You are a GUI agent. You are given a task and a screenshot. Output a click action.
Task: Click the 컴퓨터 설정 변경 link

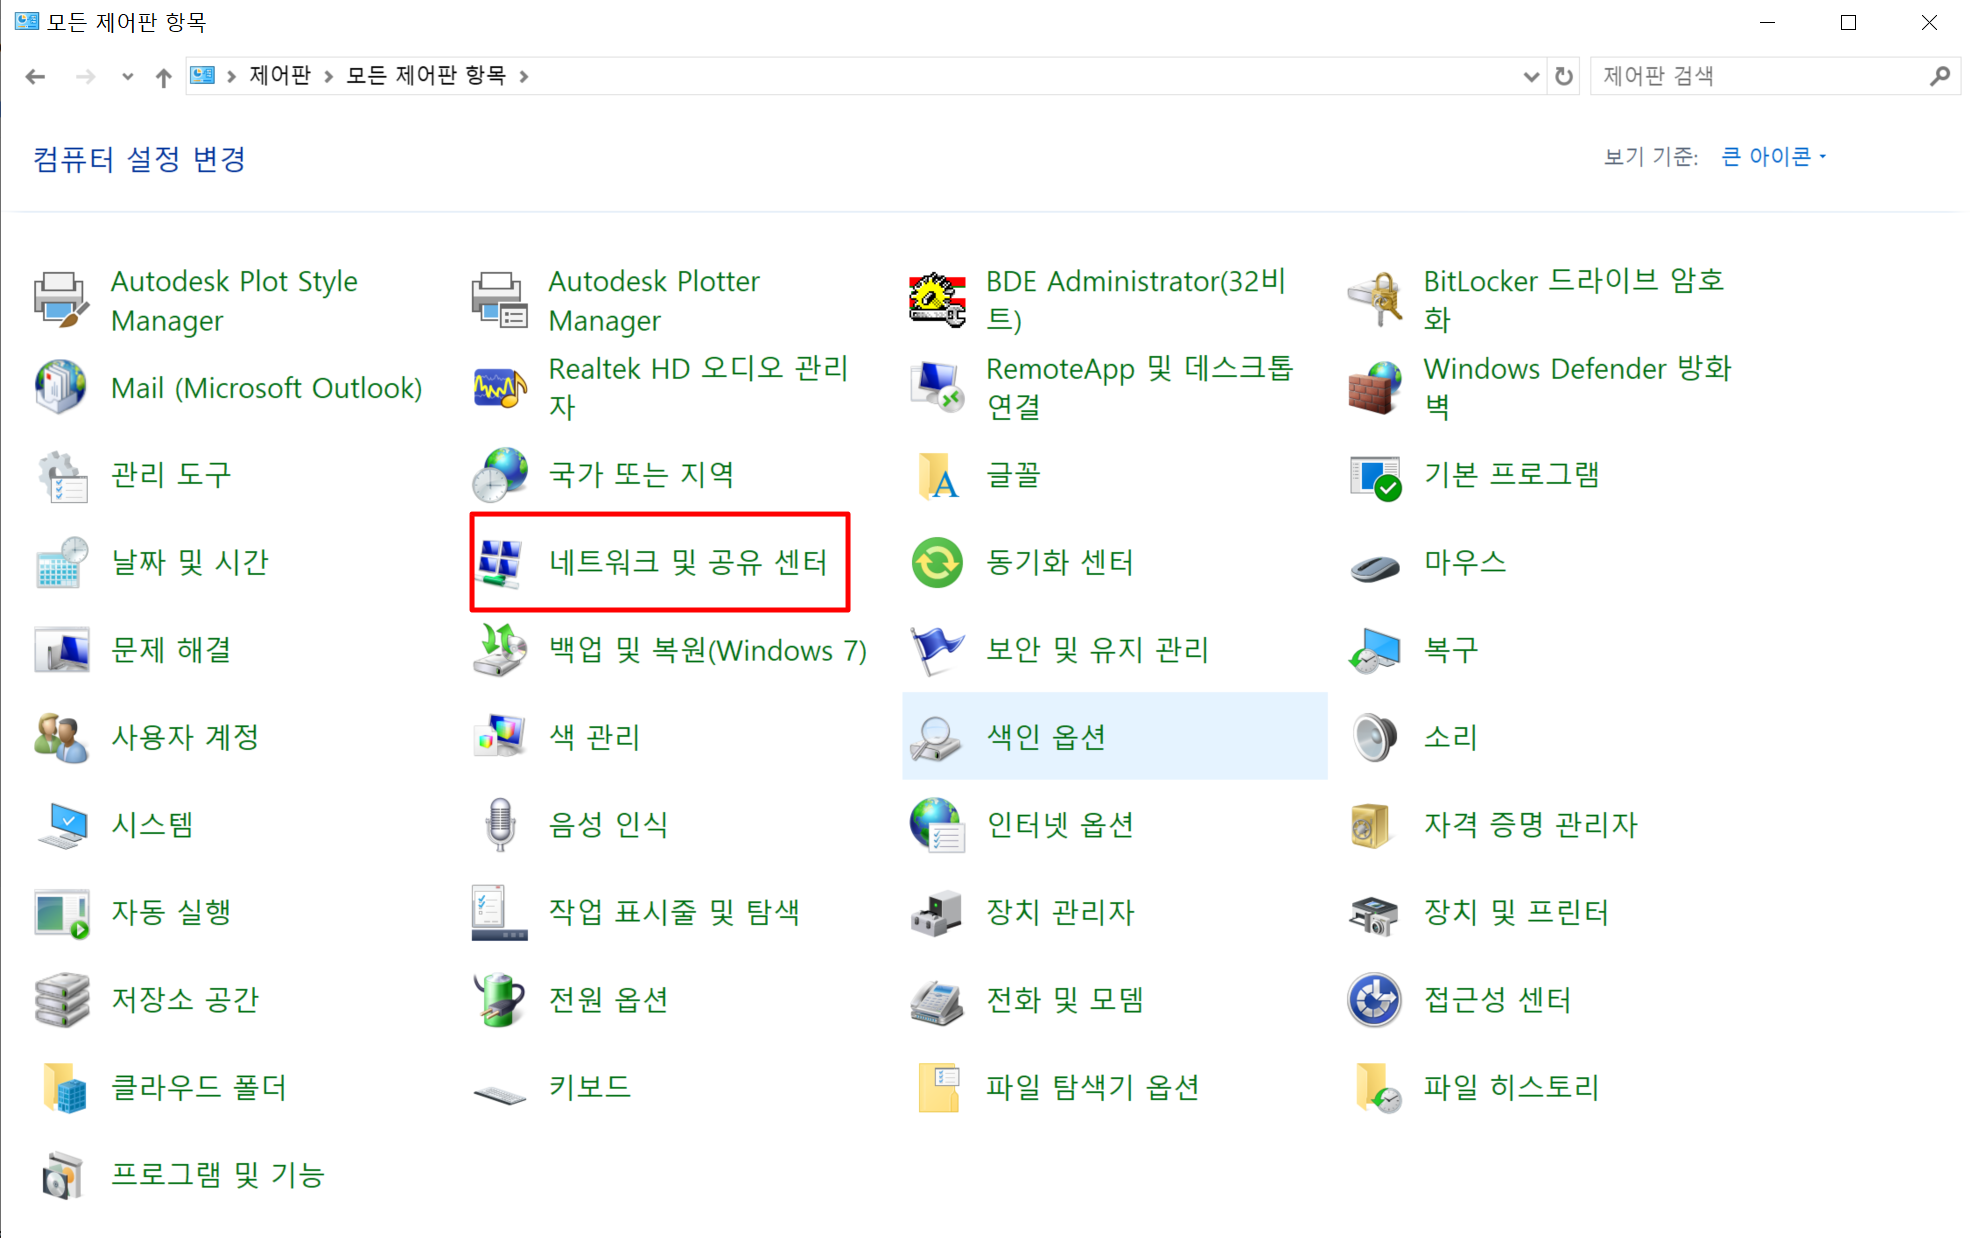(138, 159)
